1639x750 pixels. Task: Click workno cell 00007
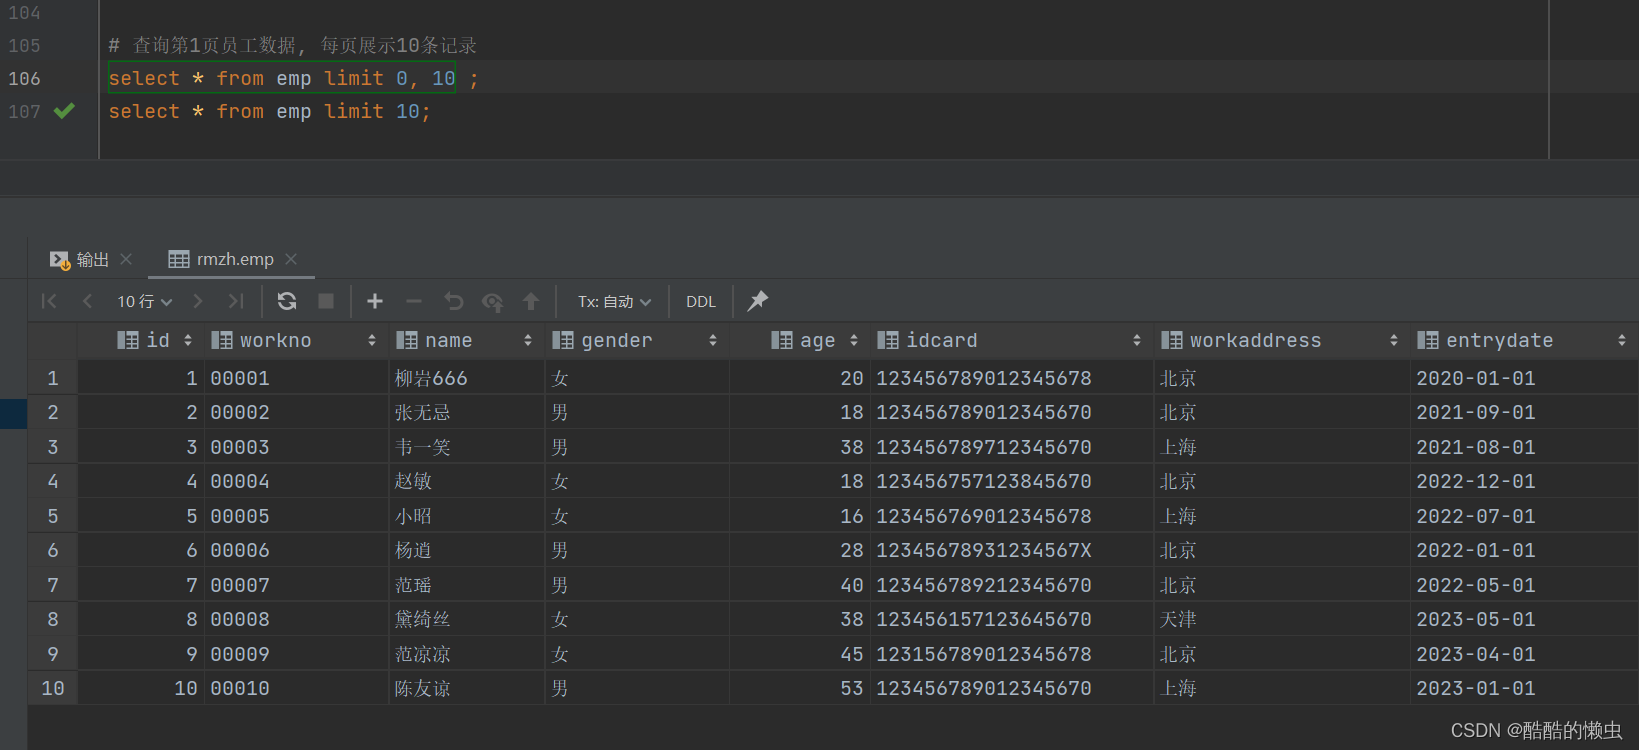(296, 585)
